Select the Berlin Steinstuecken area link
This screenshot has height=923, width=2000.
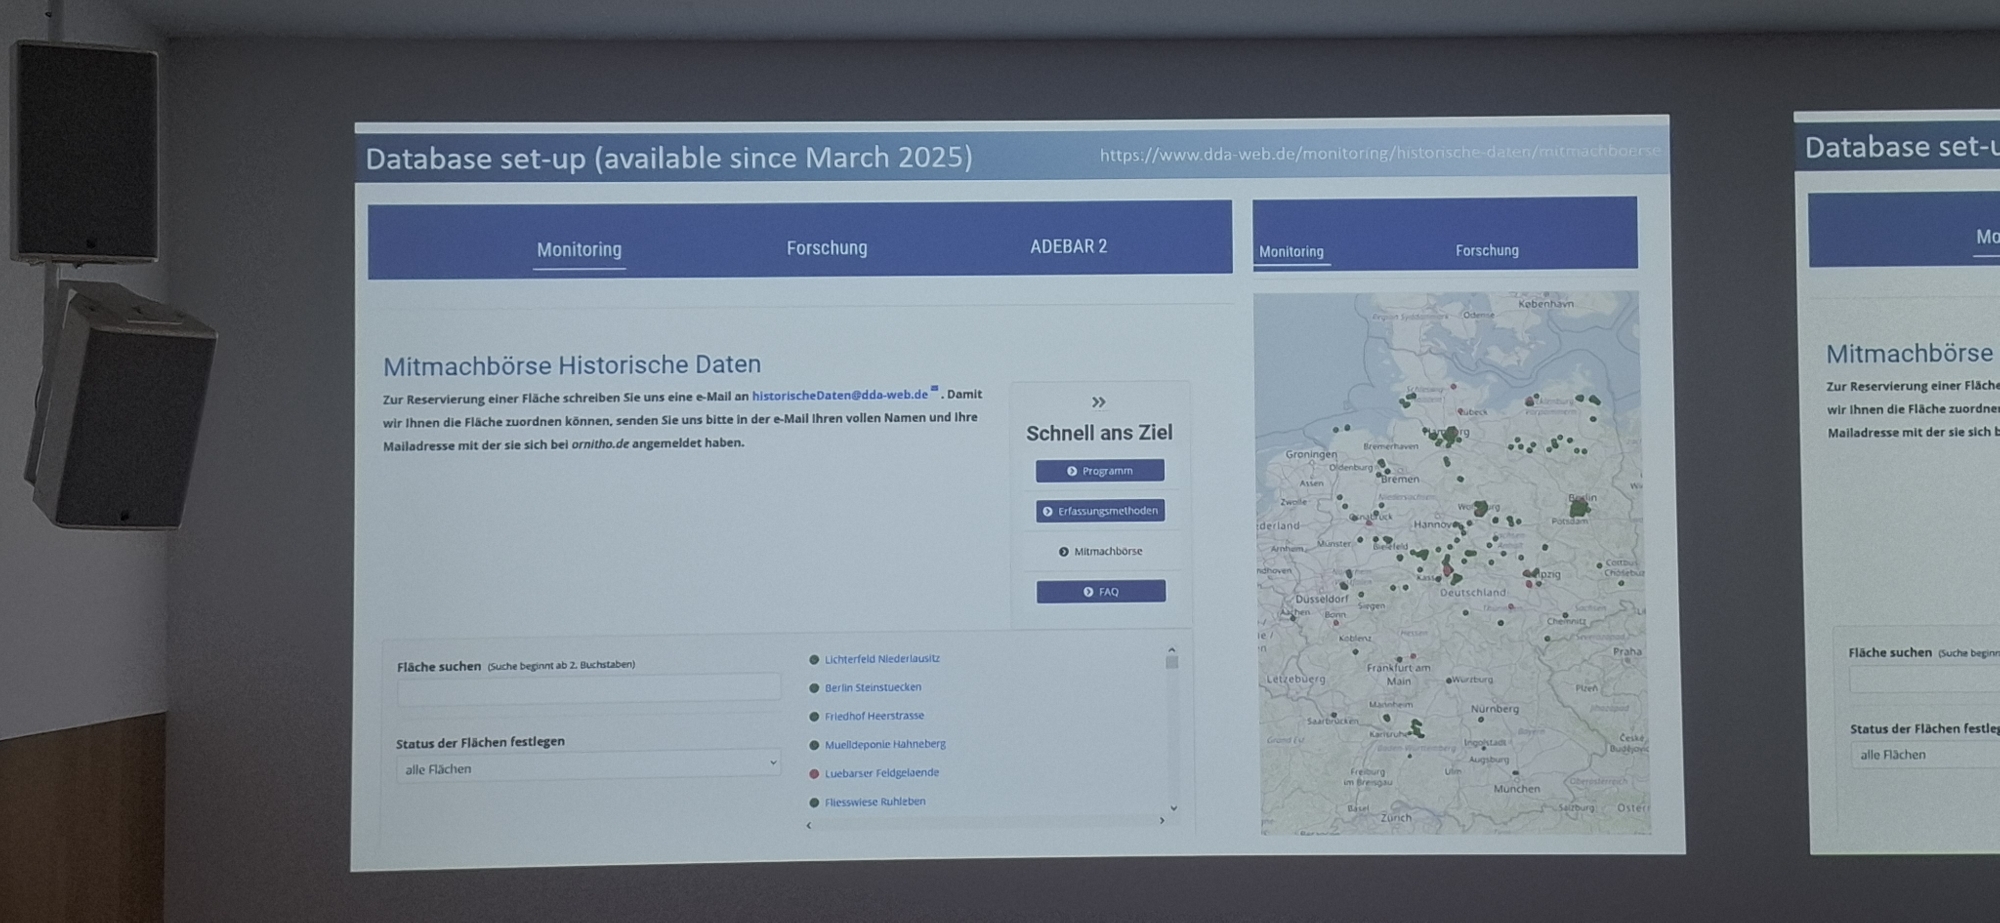872,688
